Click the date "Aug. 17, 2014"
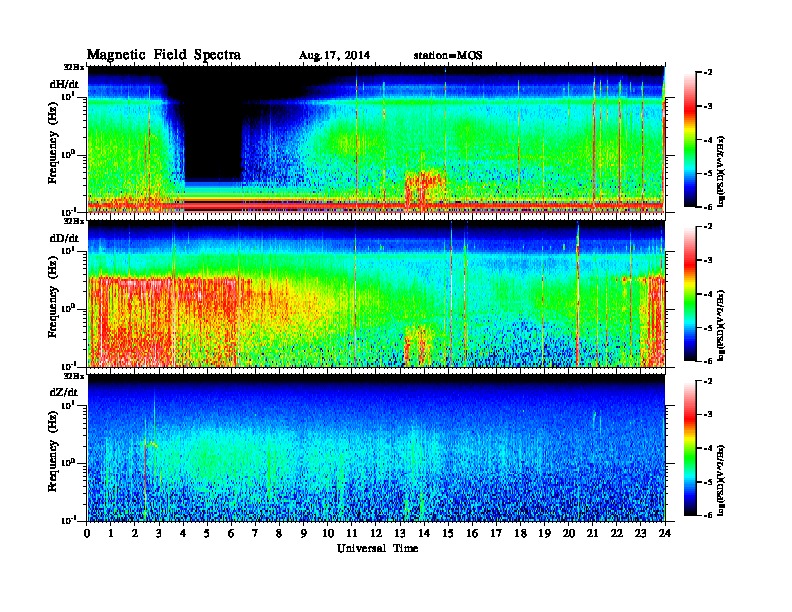 point(334,56)
